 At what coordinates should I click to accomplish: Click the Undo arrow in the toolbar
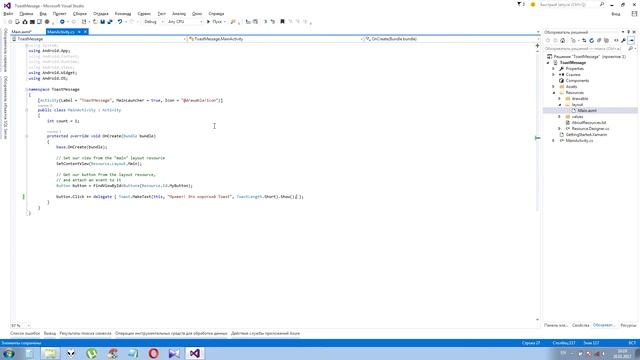pyautogui.click(x=120, y=22)
